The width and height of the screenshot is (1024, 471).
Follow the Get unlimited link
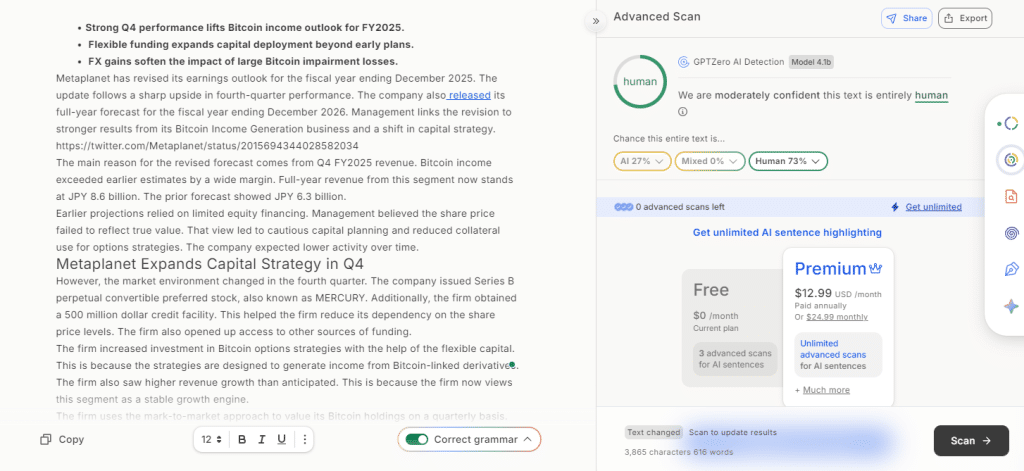(x=933, y=207)
